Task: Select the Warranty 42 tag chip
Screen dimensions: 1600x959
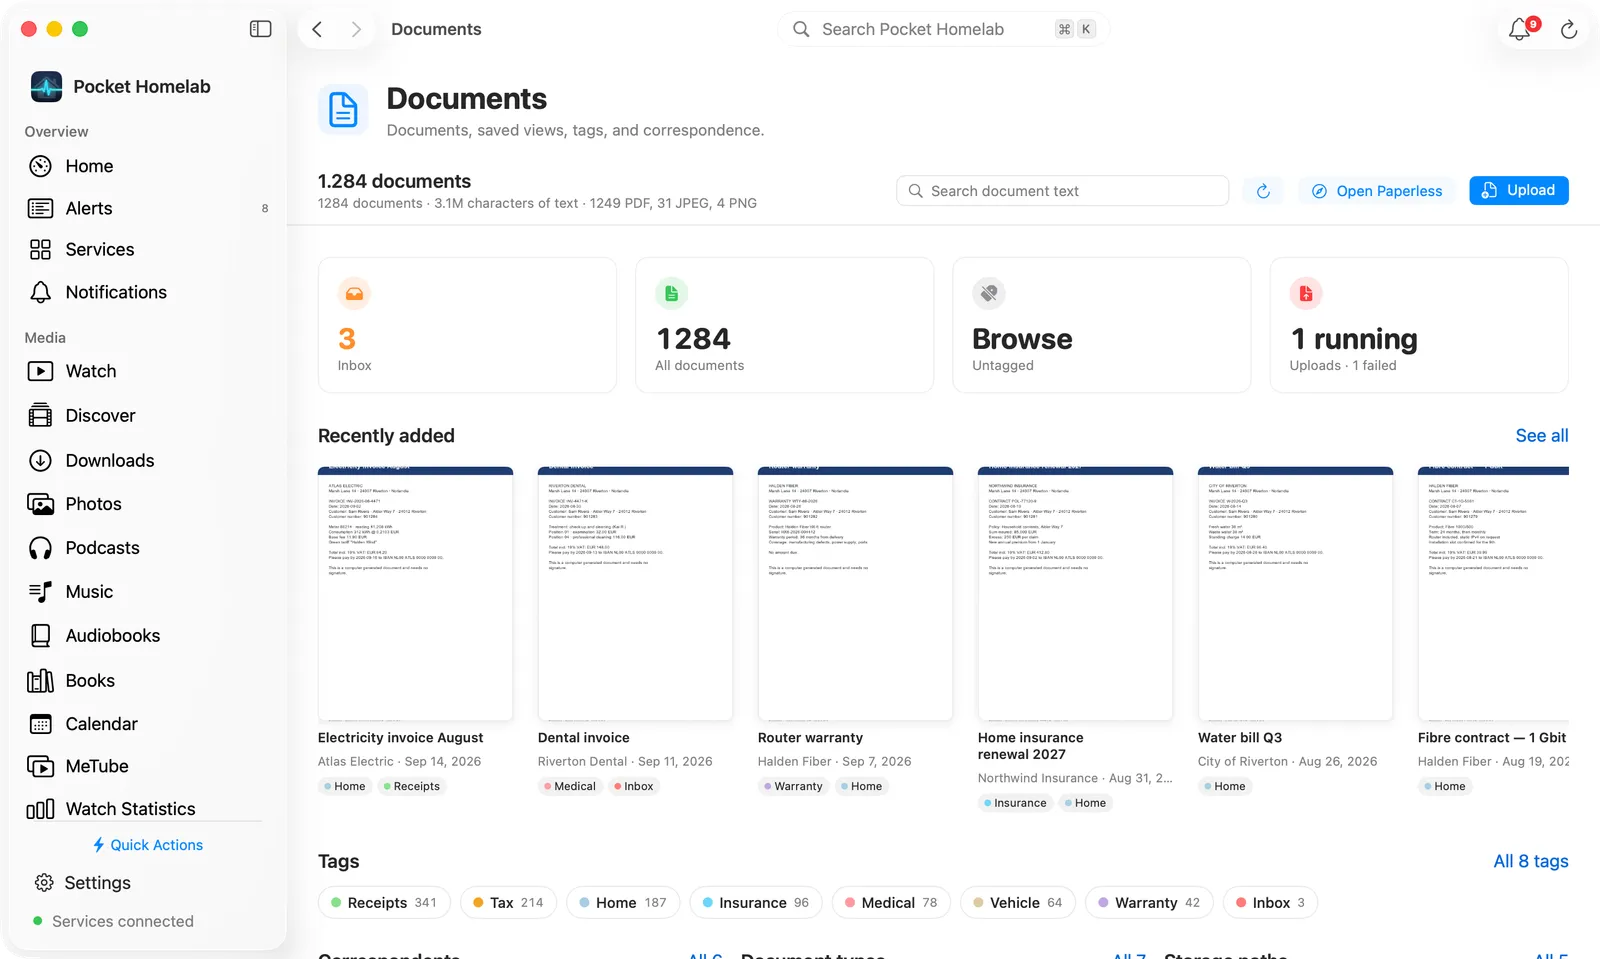Action: (x=1149, y=902)
